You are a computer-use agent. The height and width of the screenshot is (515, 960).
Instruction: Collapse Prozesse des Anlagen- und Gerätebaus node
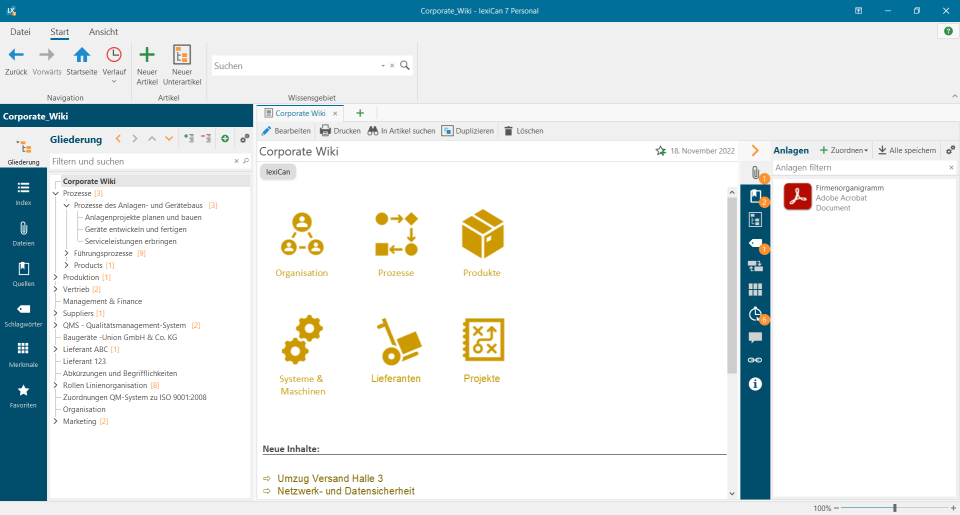(67, 206)
